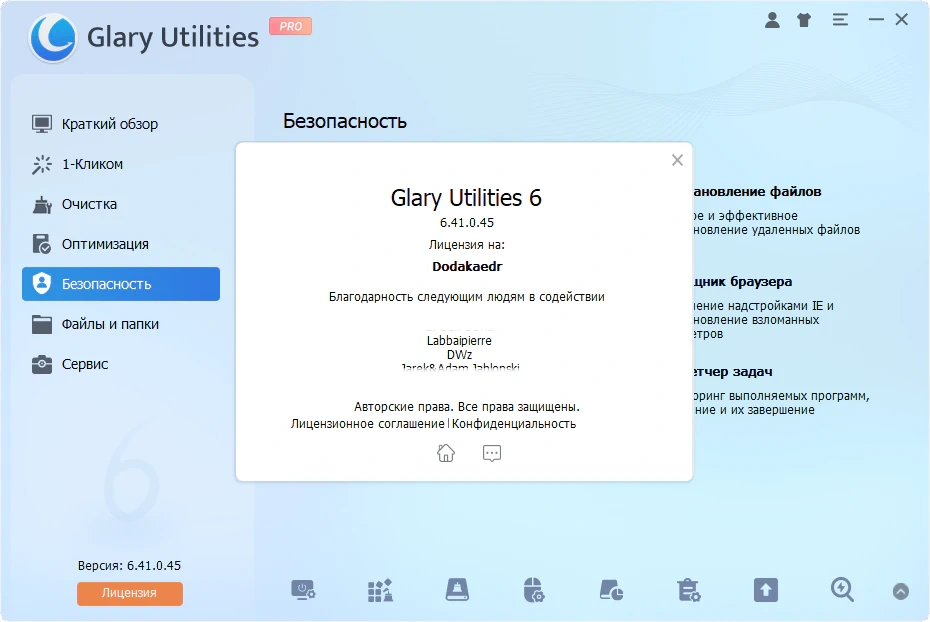Click dialog version number 6.41.0.45
The width and height of the screenshot is (930, 622).
(467, 223)
